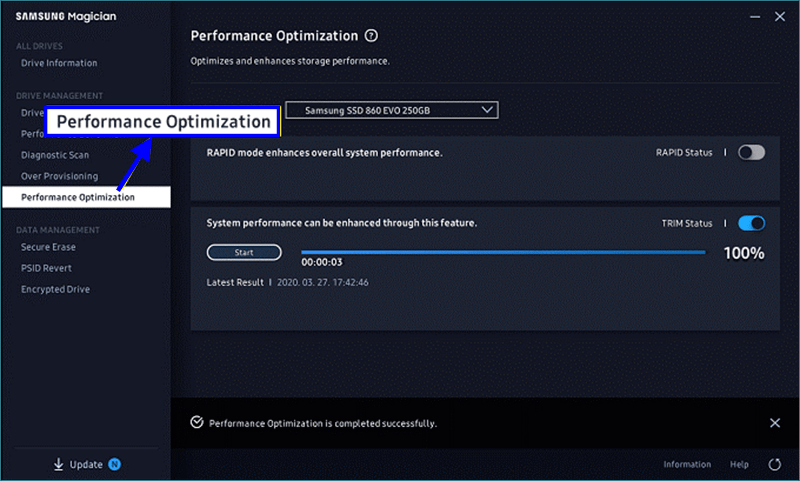The image size is (800, 481).
Task: Open Secure Erase page
Action: 48,247
